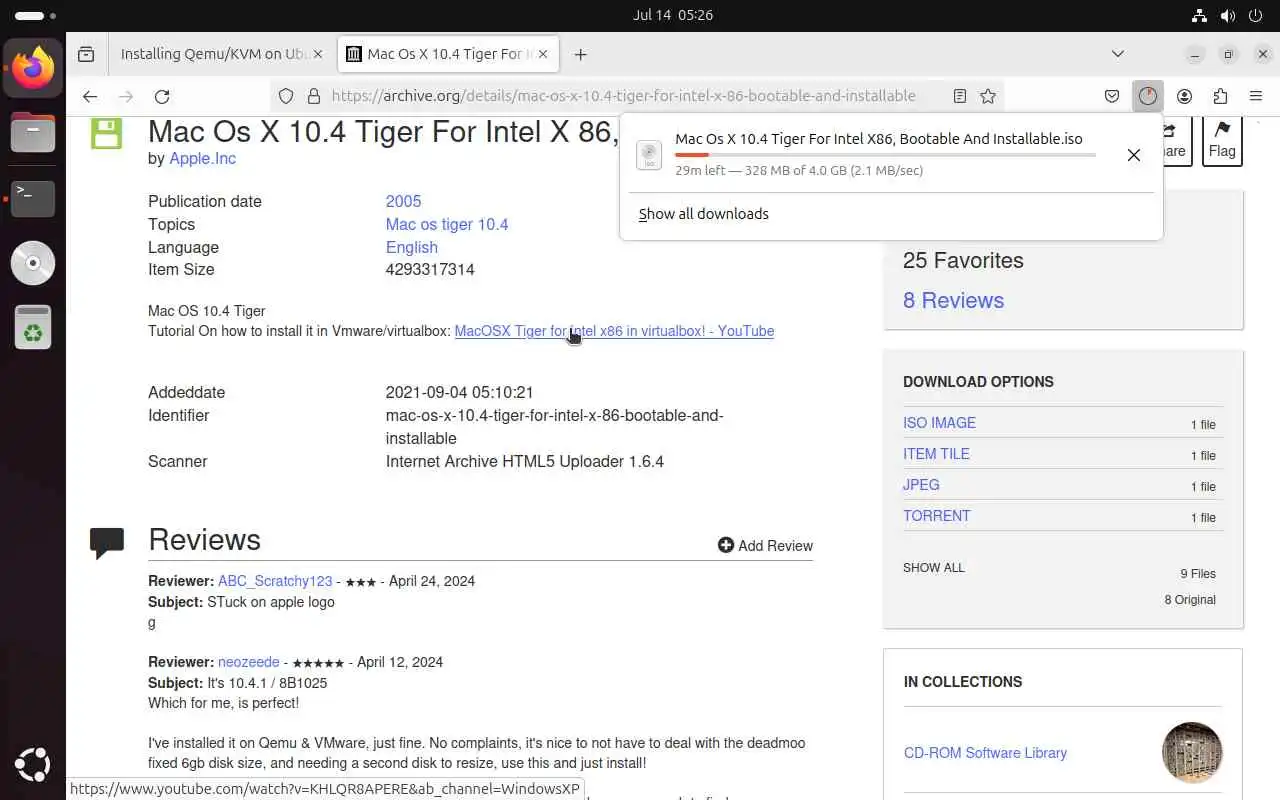Screen dimensions: 1280x800
Task: Click the download progress bar for the ISO
Action: [x=886, y=155]
